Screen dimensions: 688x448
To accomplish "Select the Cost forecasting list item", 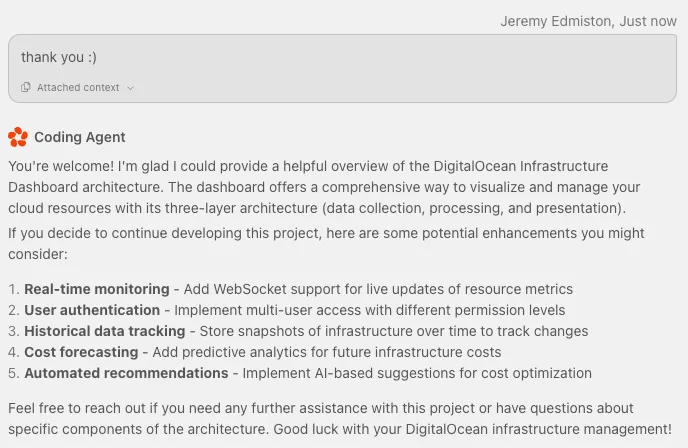I will click(x=254, y=352).
